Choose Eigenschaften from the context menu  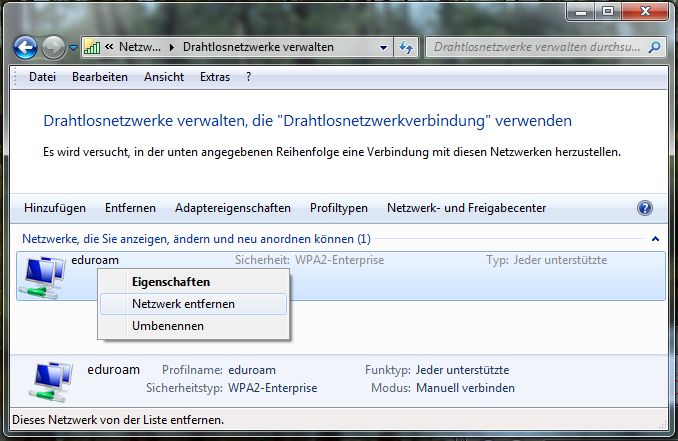pyautogui.click(x=193, y=282)
